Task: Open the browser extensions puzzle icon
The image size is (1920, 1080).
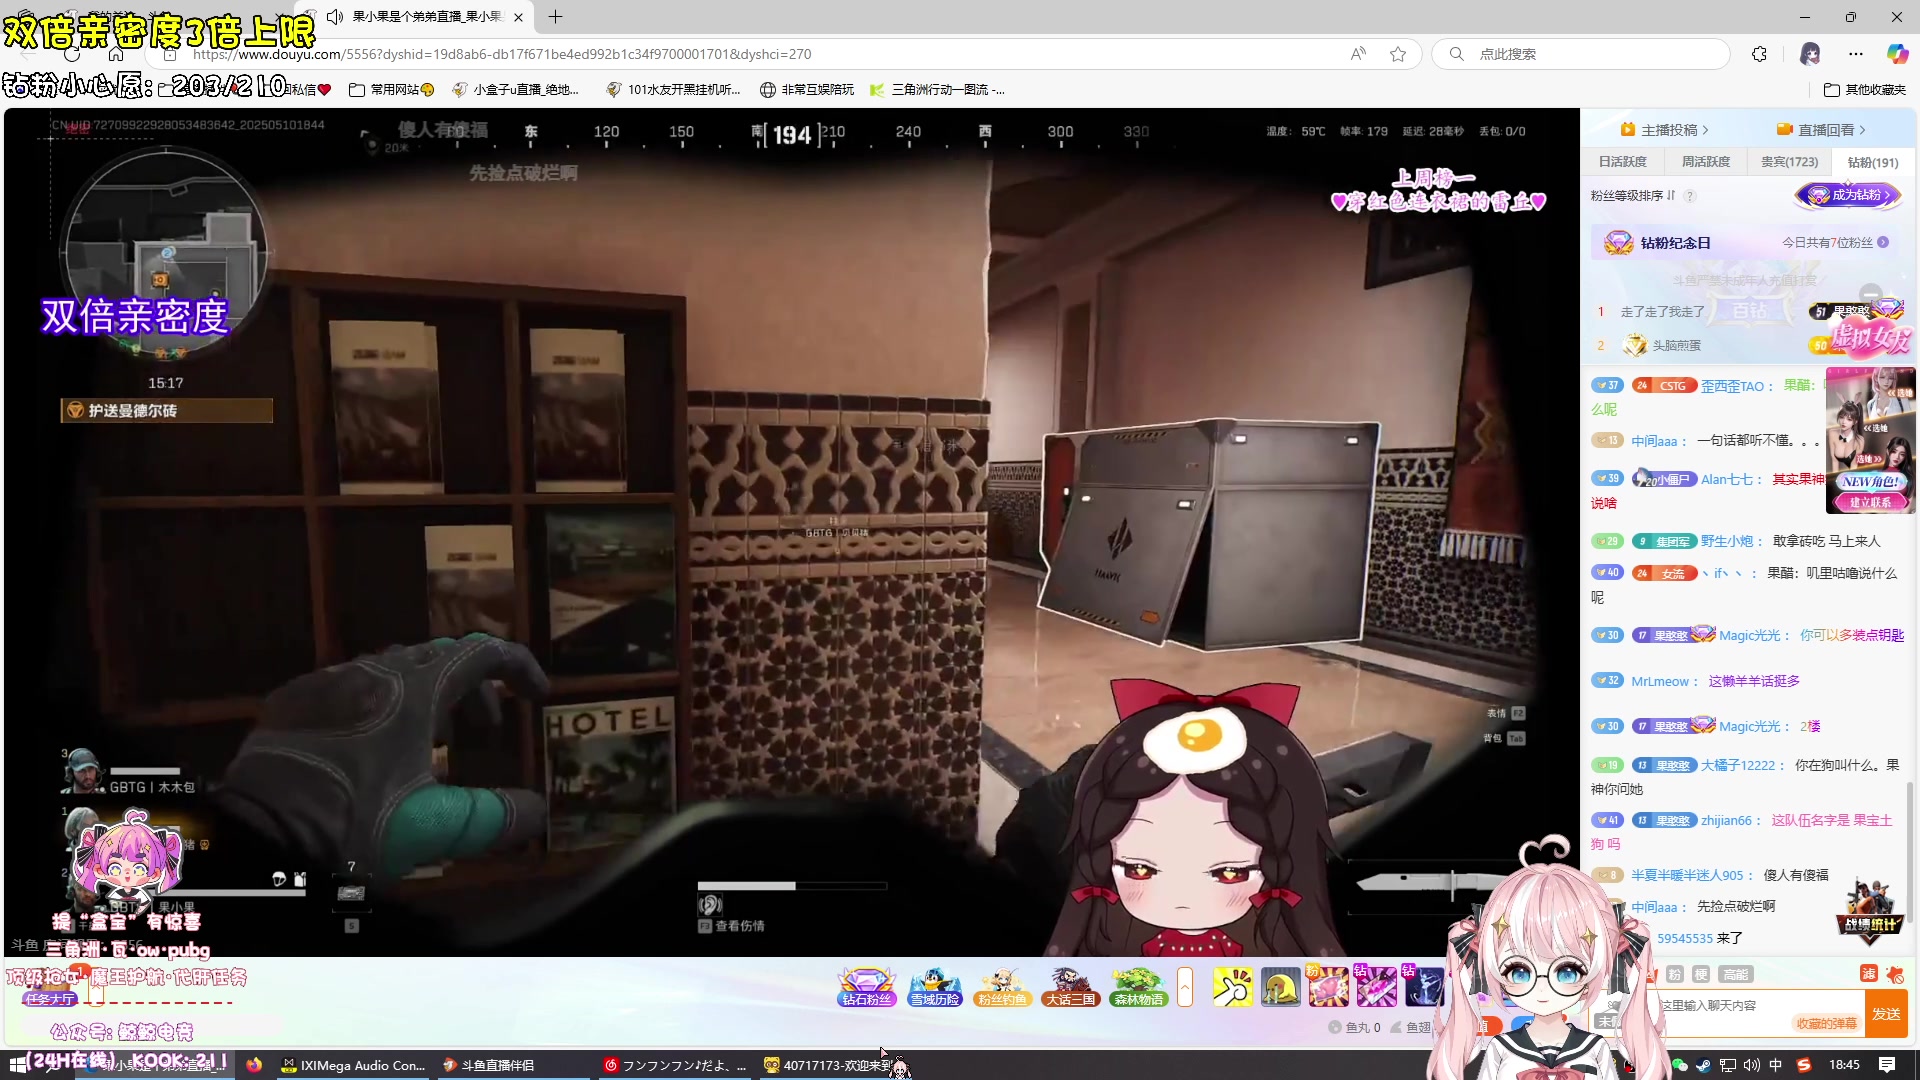Action: (1760, 54)
